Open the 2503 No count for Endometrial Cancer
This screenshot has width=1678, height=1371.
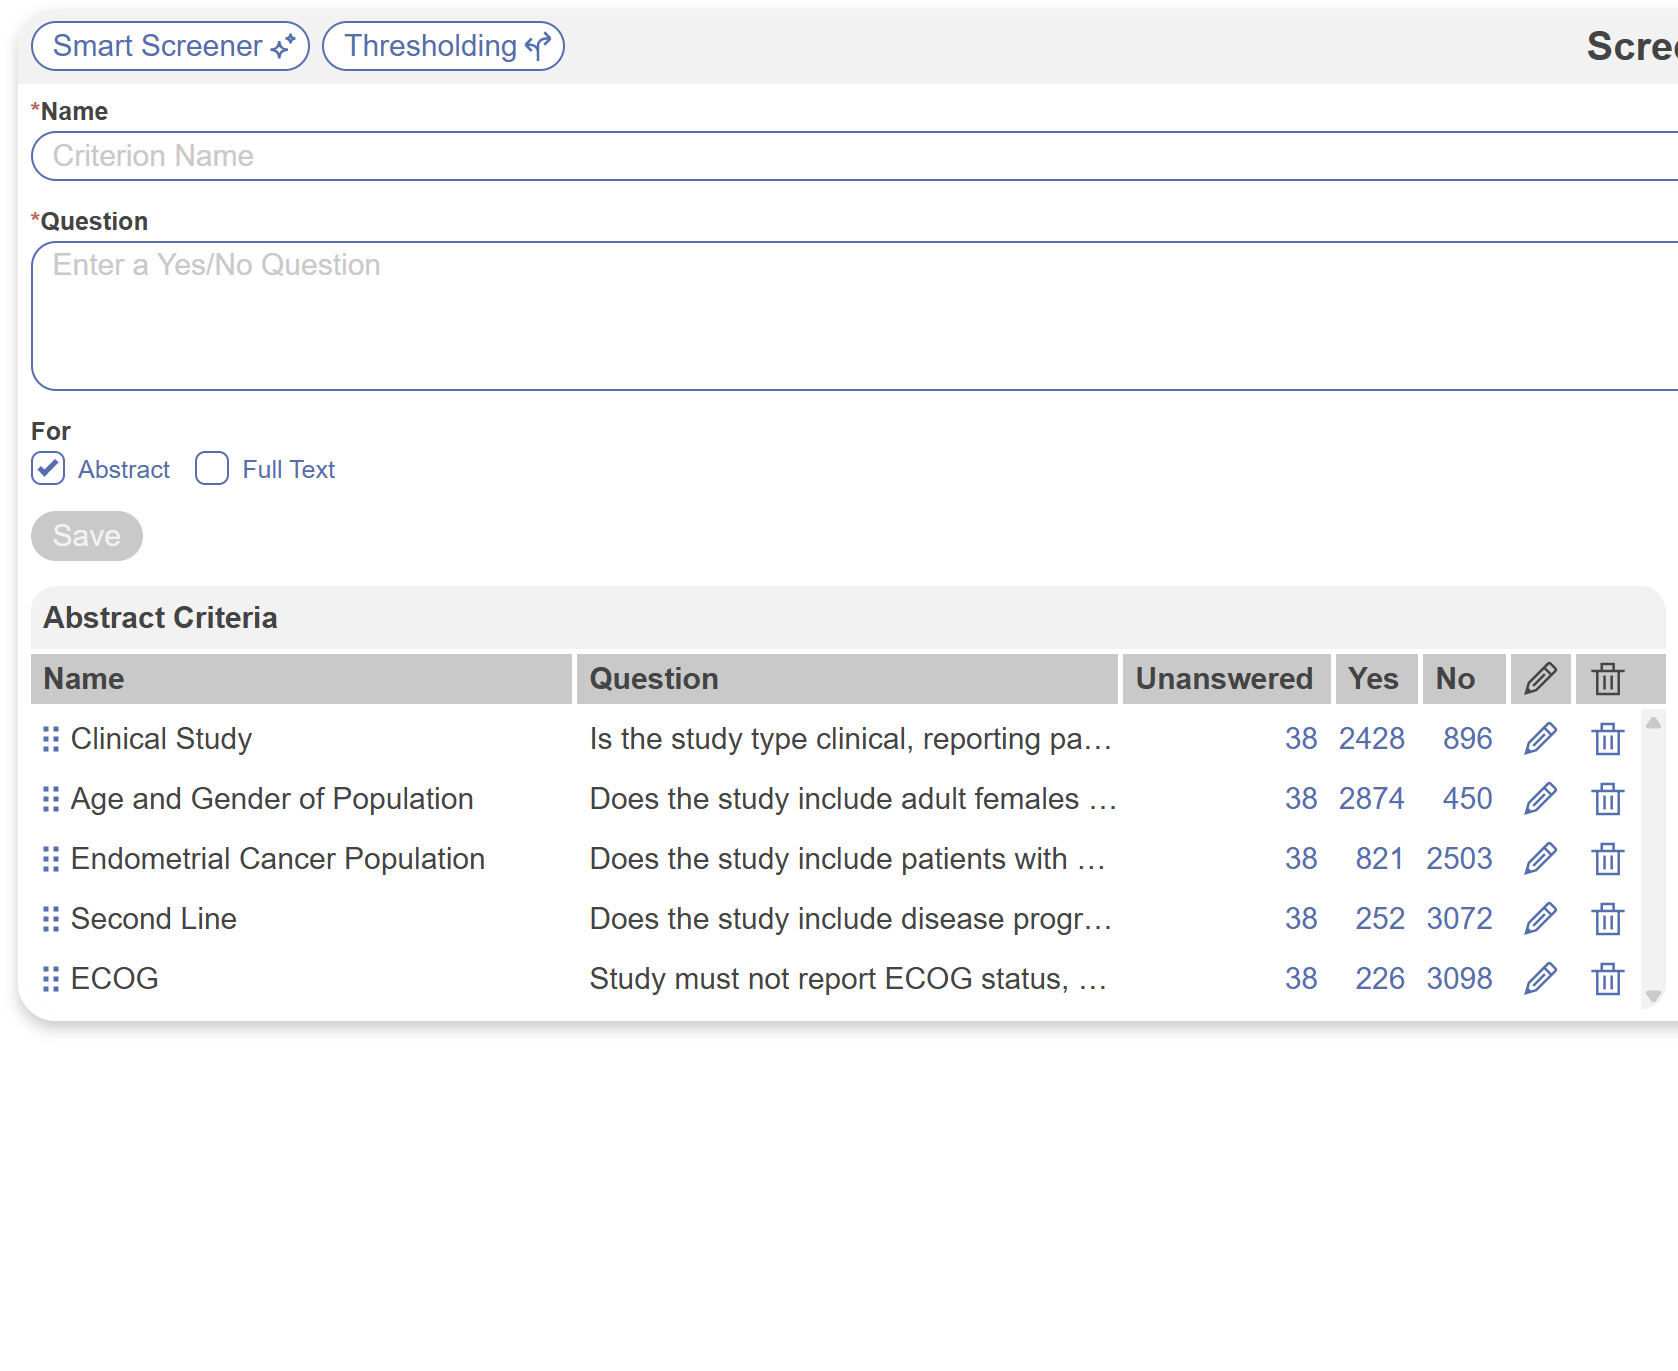click(1459, 859)
